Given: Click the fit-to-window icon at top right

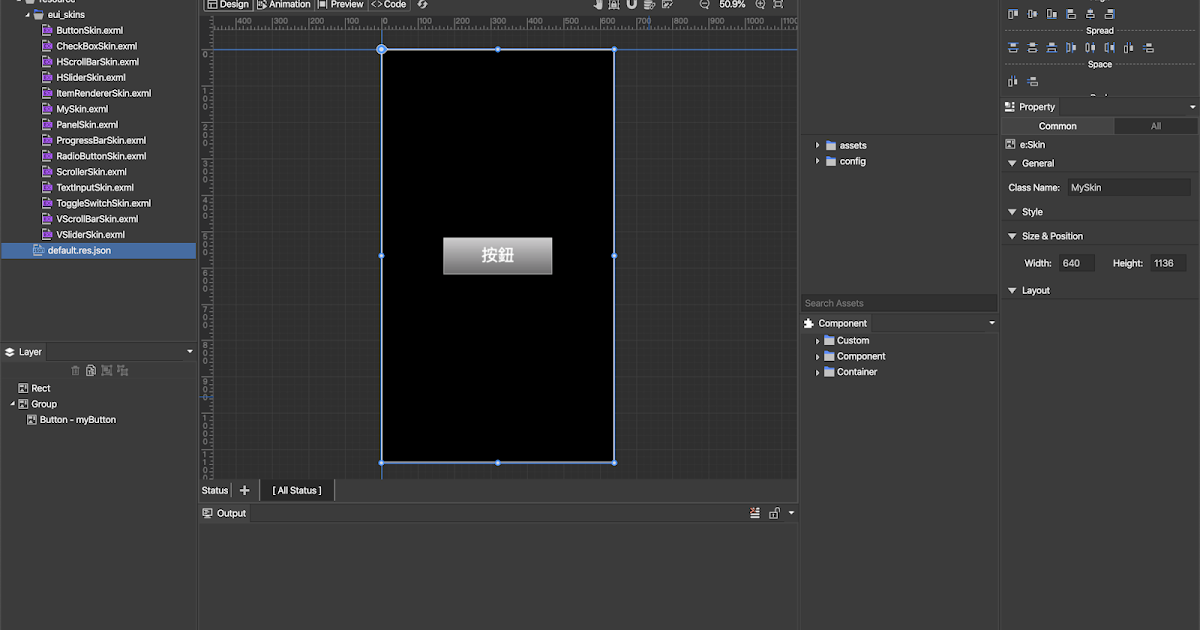Looking at the screenshot, I should pyautogui.click(x=780, y=5).
